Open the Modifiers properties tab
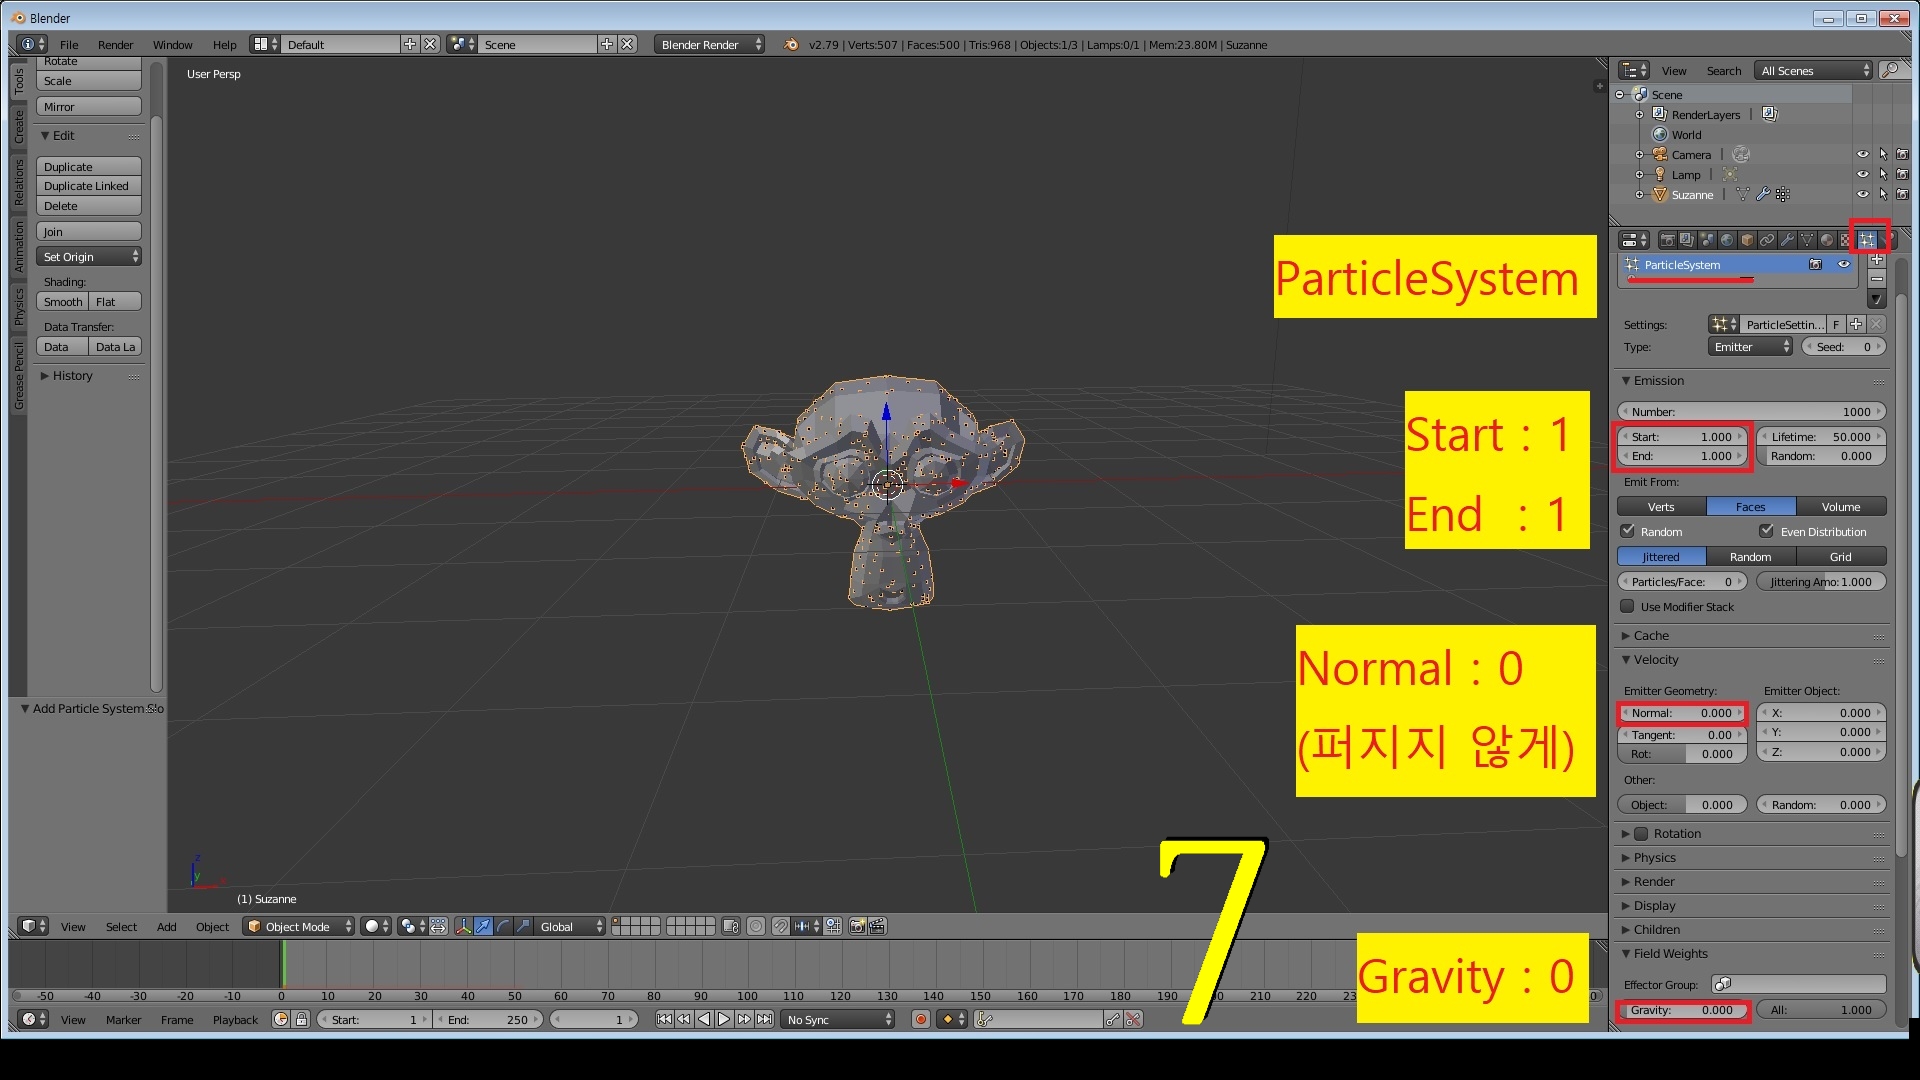This screenshot has width=1920, height=1080. pyautogui.click(x=1787, y=240)
